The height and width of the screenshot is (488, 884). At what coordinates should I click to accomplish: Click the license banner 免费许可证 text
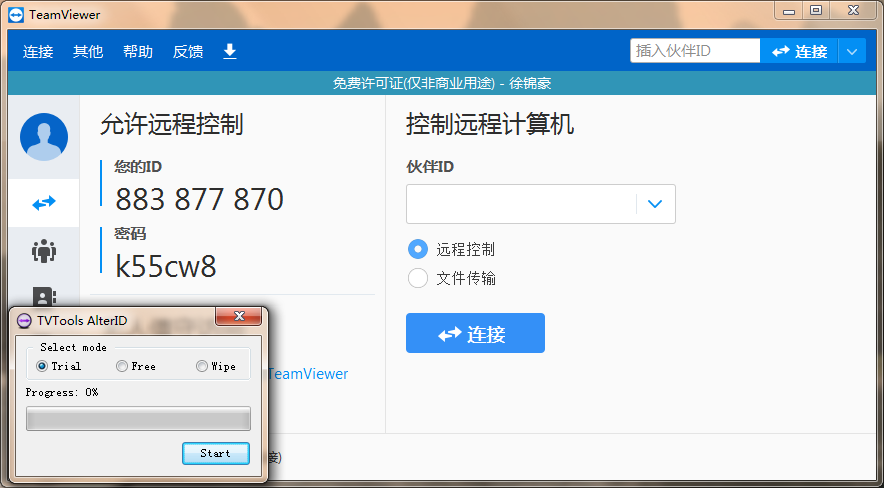coord(442,83)
